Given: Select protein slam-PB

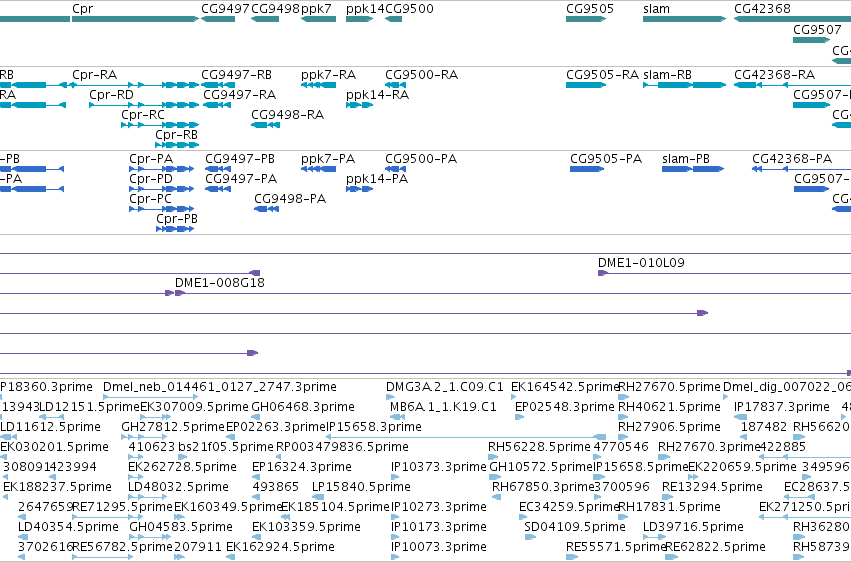Looking at the screenshot, I should [693, 169].
